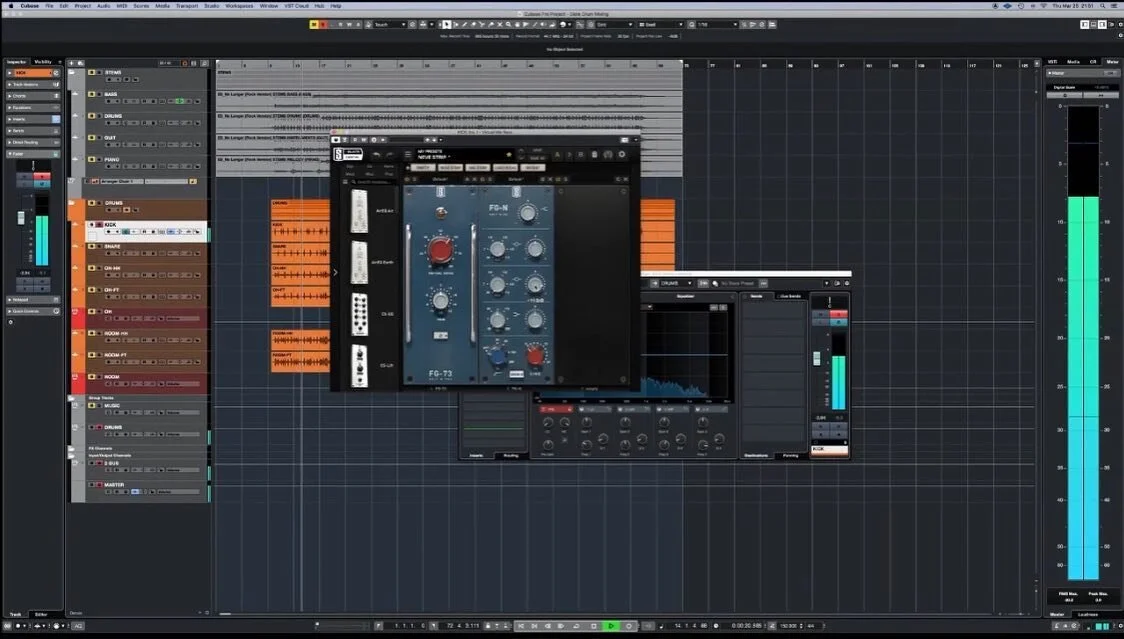The image size is (1124, 639).
Task: Expand the plugin browser side arrow
Action: (x=335, y=273)
